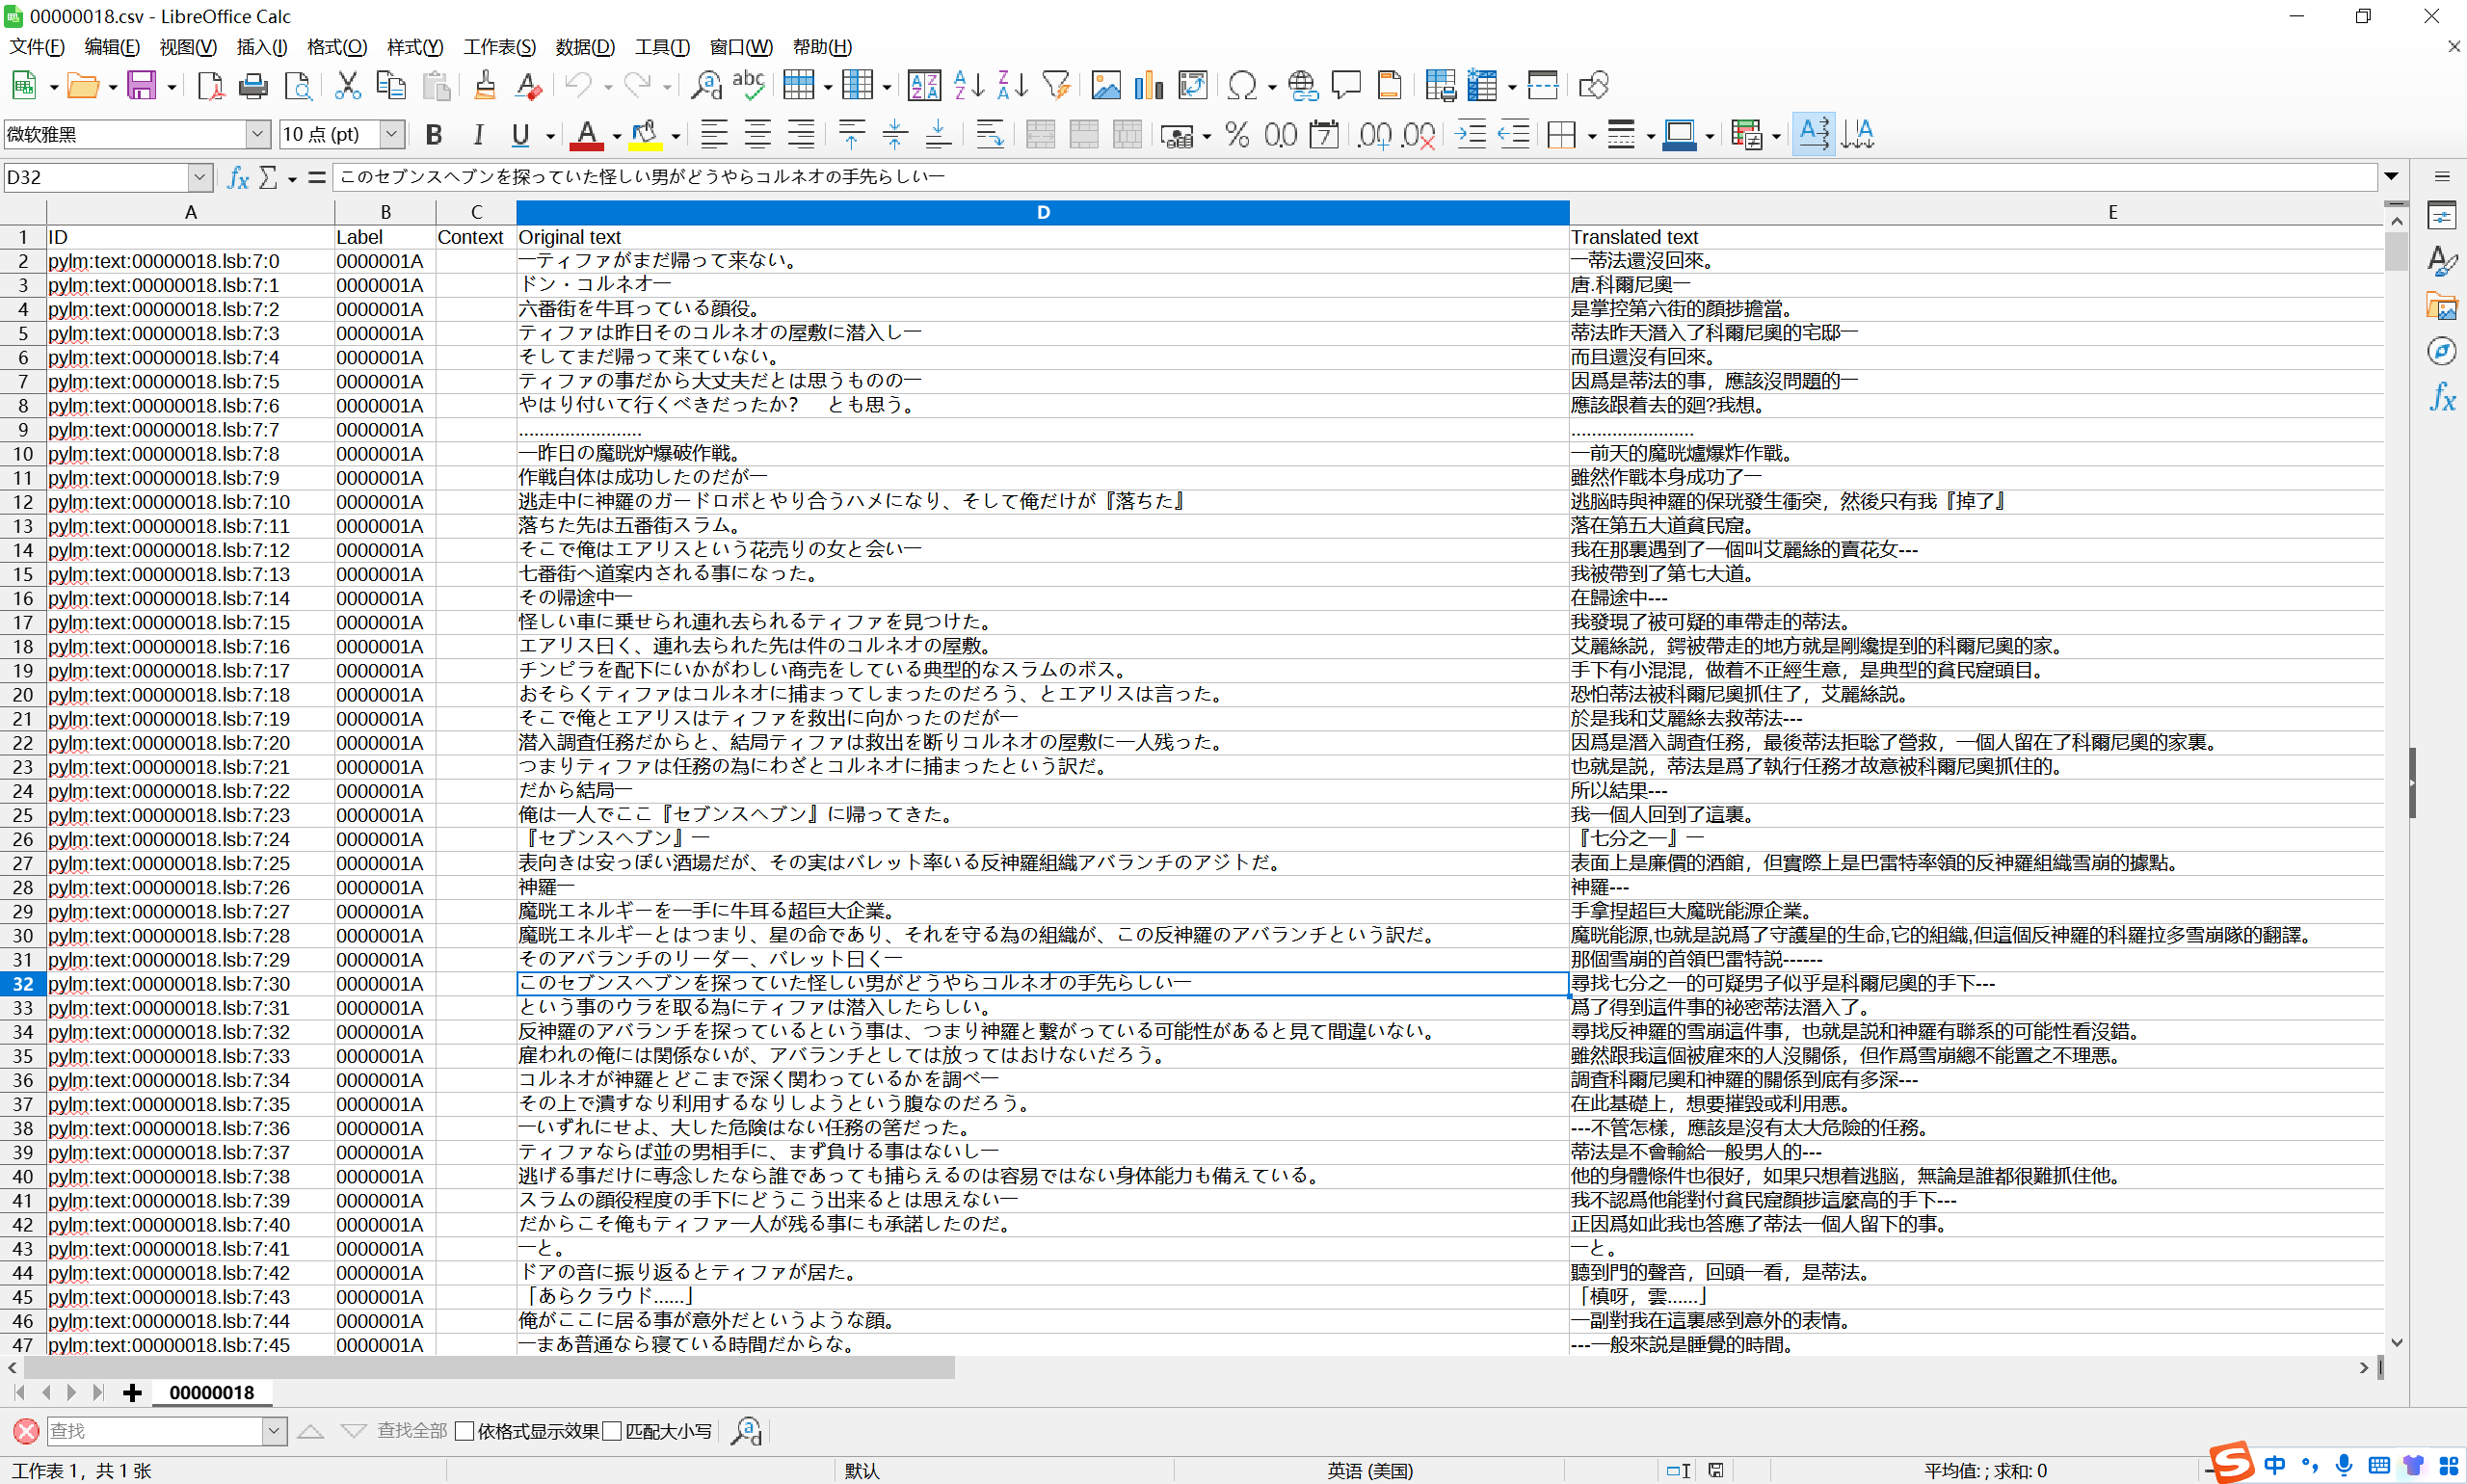Open the Gallery in the sidebar
This screenshot has width=2467, height=1484.
click(2443, 305)
